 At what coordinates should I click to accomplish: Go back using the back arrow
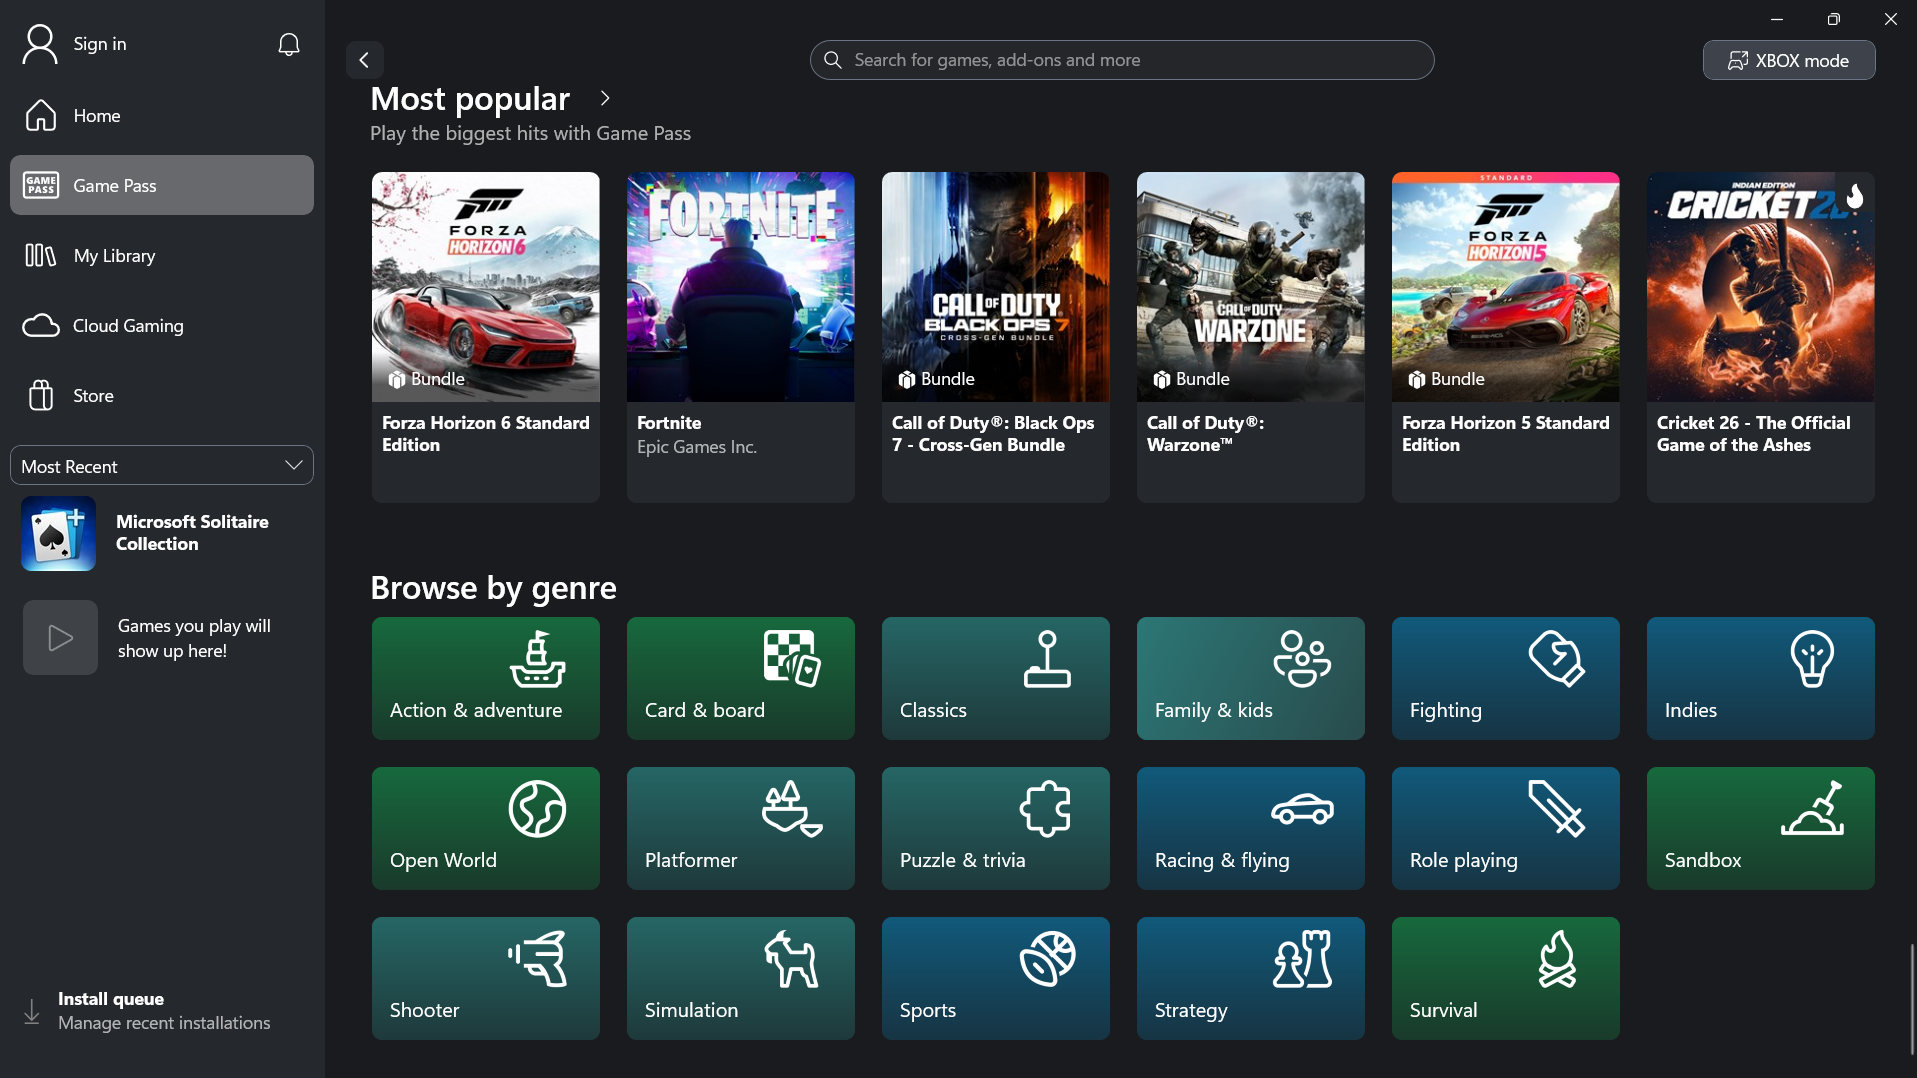[x=365, y=60]
